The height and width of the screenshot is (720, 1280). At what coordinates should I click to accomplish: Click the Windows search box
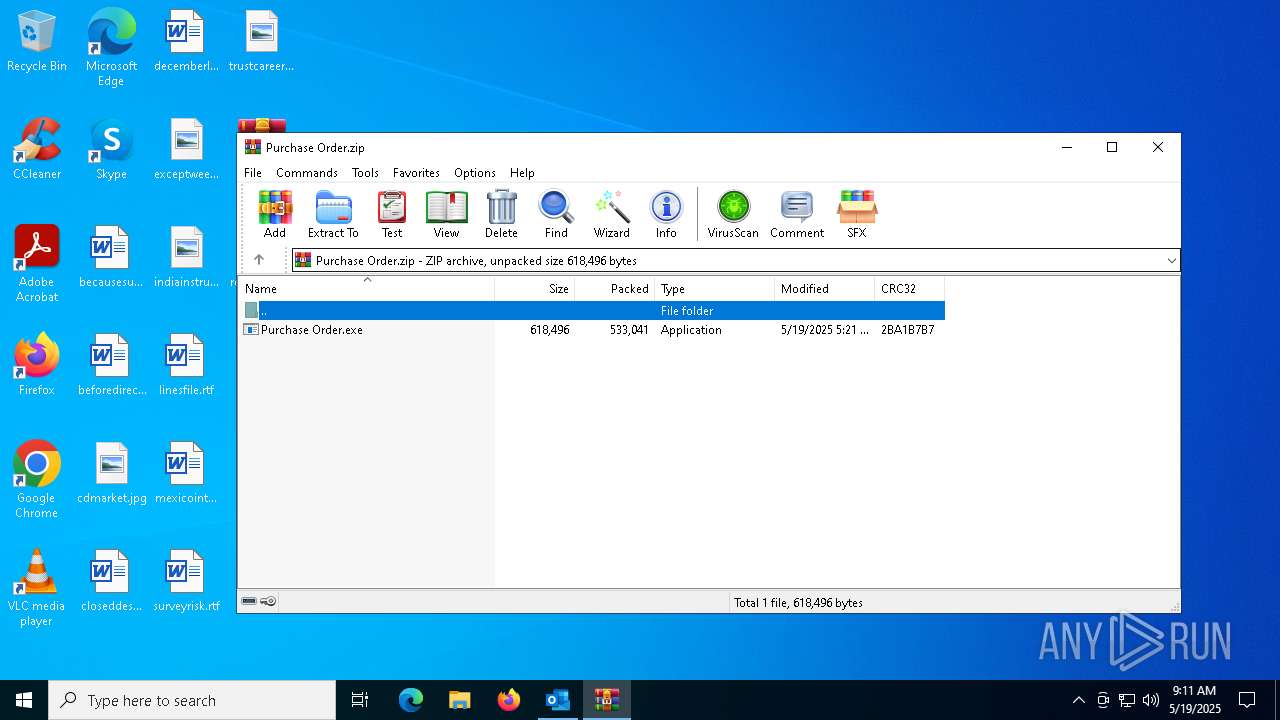[192, 700]
